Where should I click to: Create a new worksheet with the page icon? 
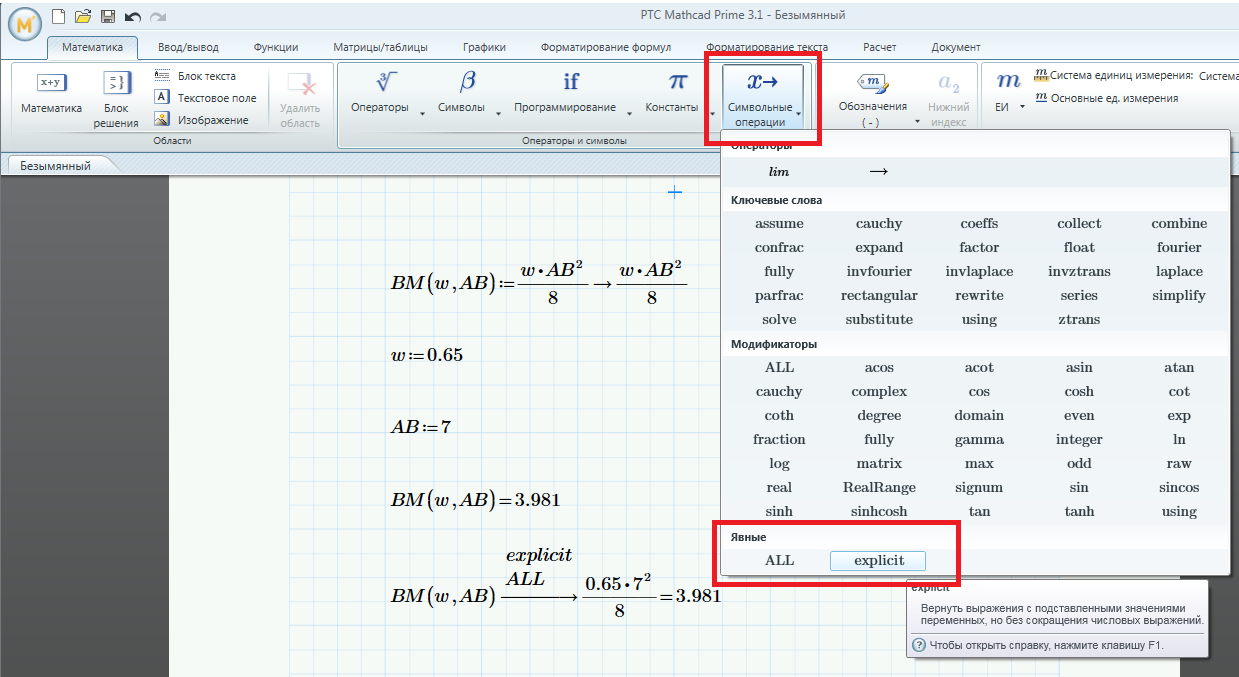click(x=59, y=16)
